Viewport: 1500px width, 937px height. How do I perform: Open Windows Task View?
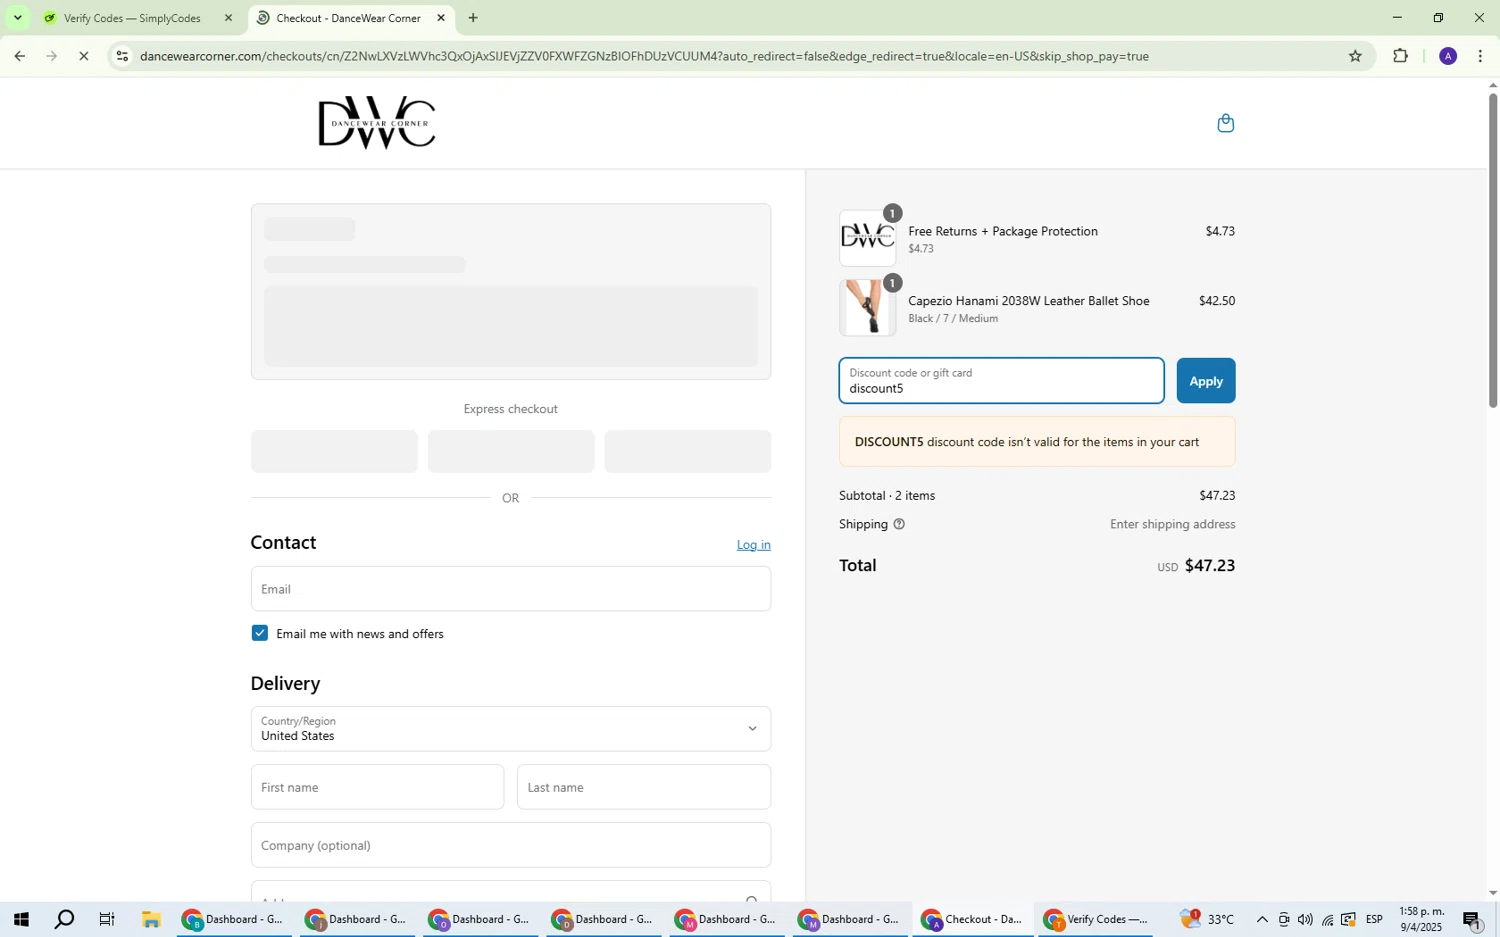(107, 919)
